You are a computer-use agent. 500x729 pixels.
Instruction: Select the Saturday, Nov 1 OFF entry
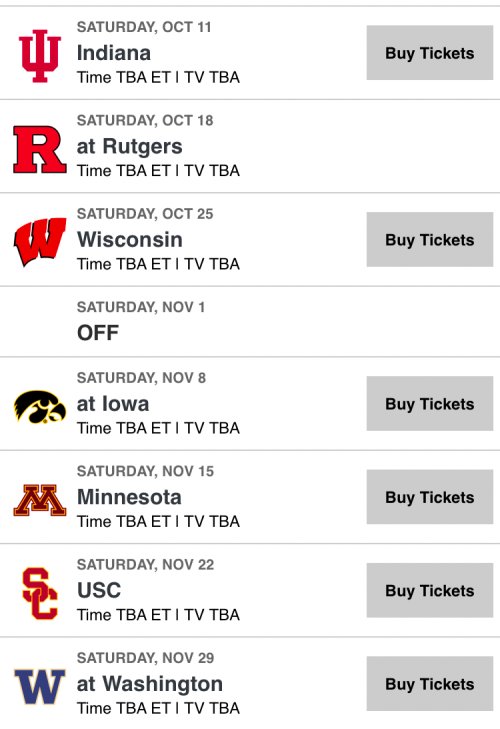250,322
